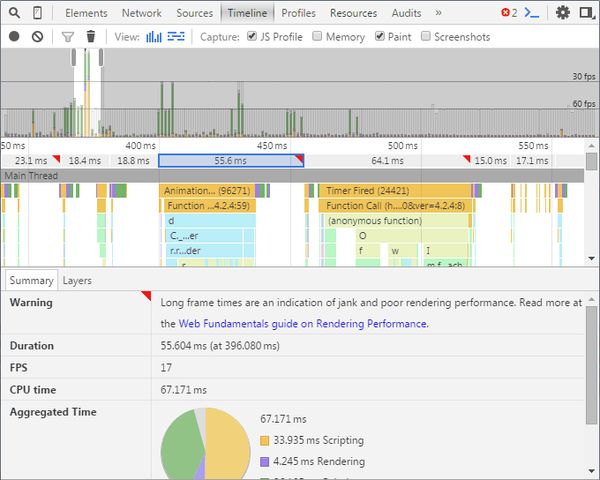Open the red error count indicator
The width and height of the screenshot is (600, 480).
(509, 13)
